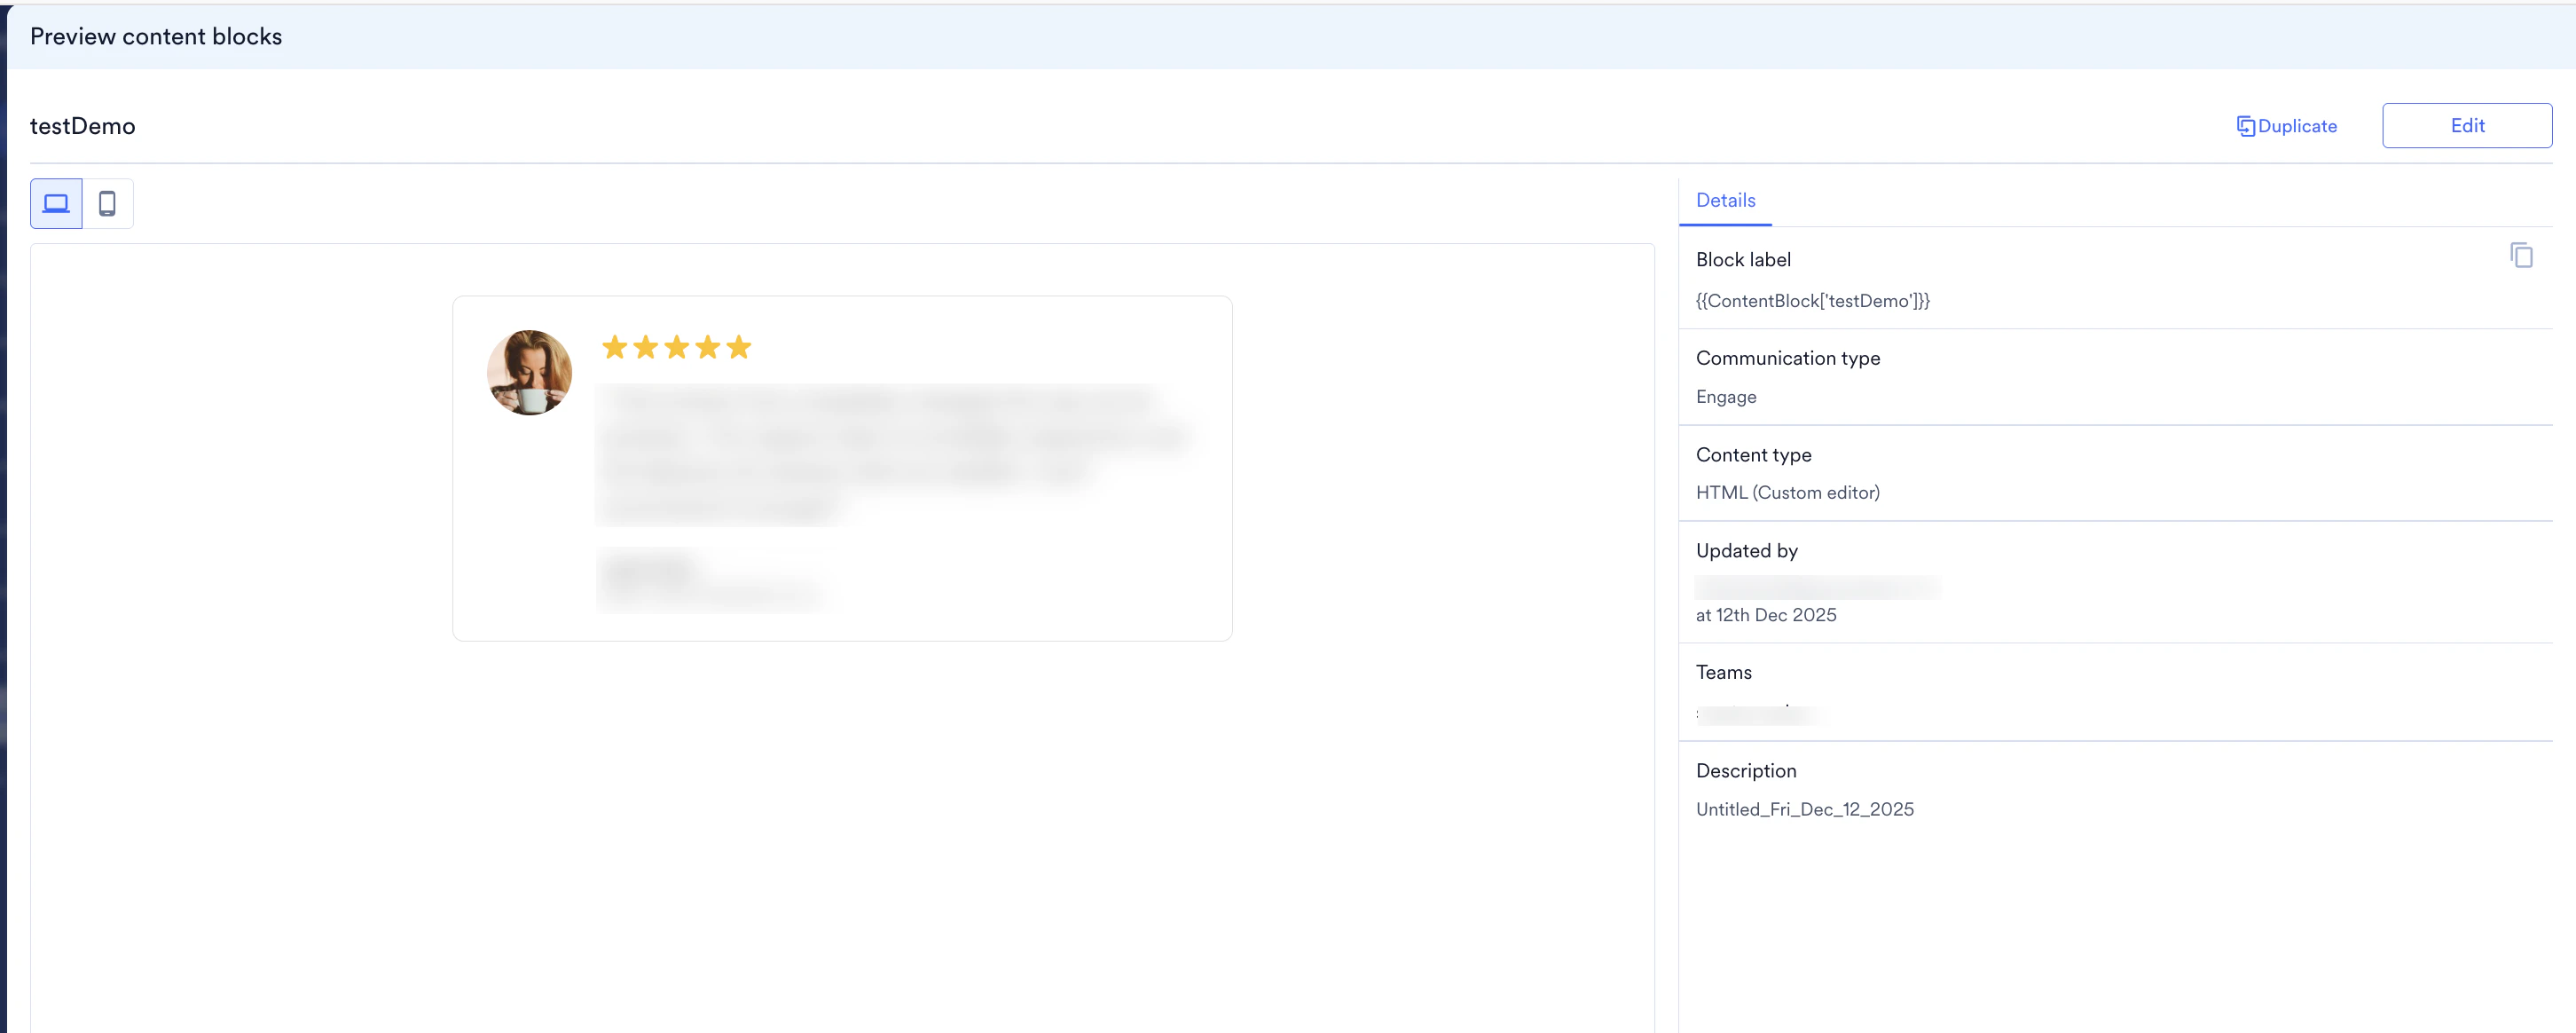Click the description Untitled_Fri_Dec_12_2025
This screenshot has height=1033, width=2576.
pyautogui.click(x=1805, y=809)
